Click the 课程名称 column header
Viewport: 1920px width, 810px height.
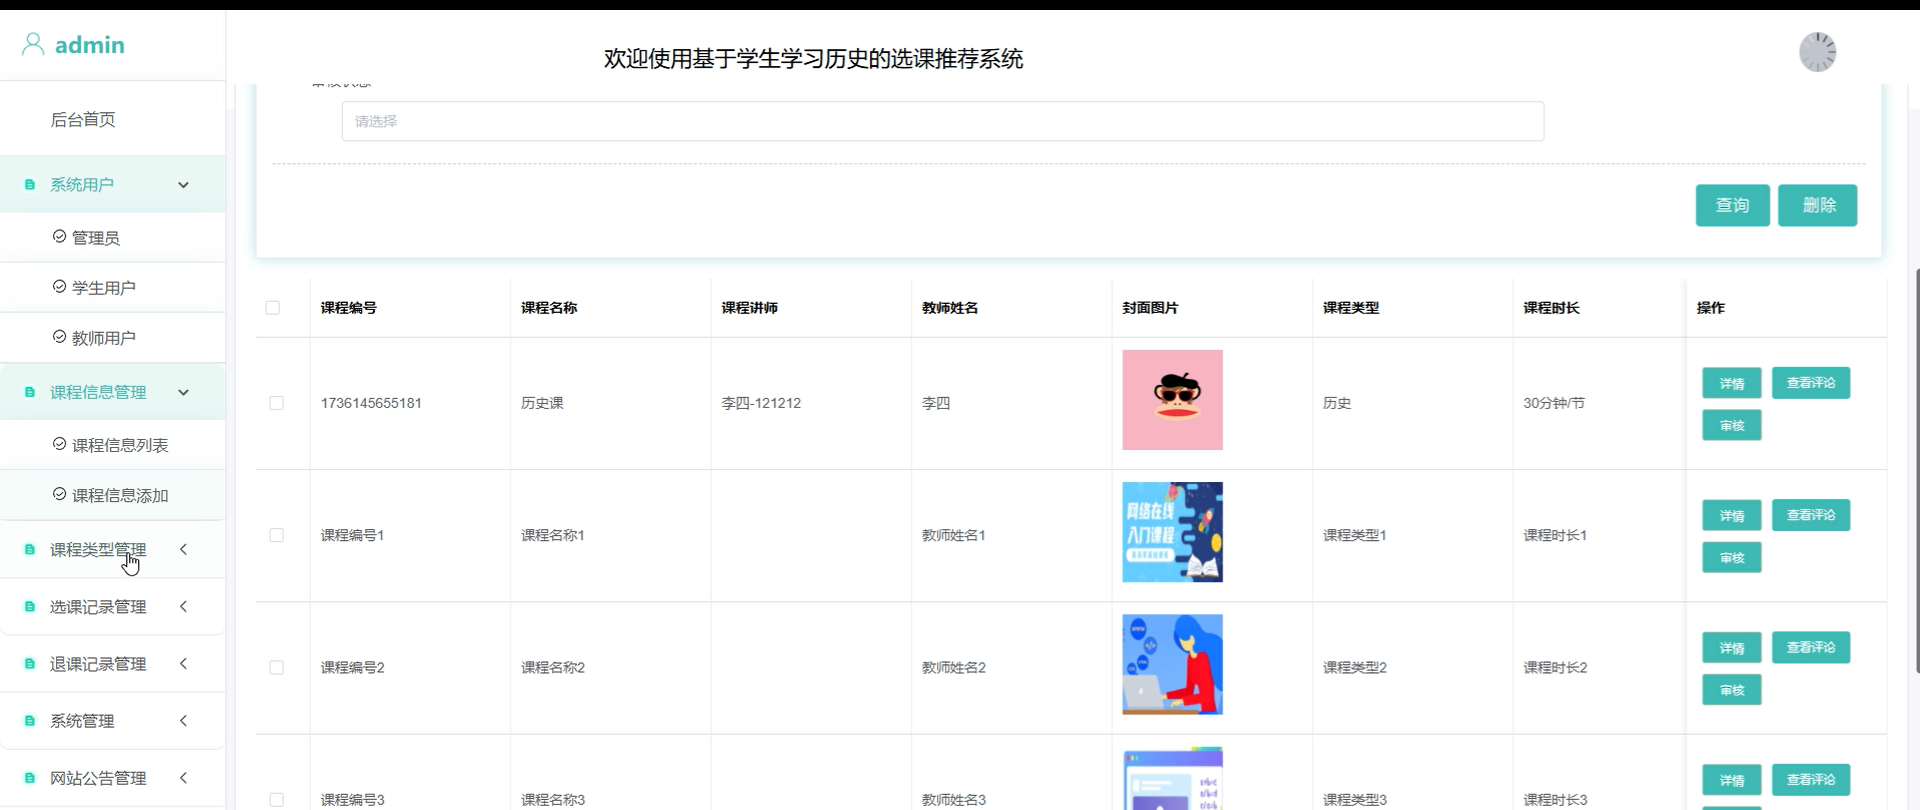pyautogui.click(x=549, y=308)
